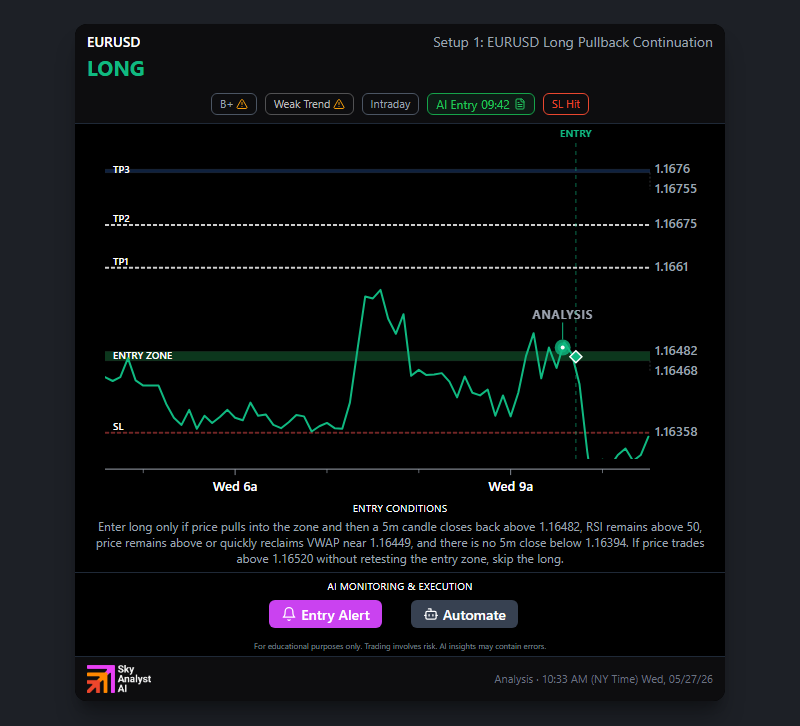Click the ENTRY CONDITIONS heading
The image size is (800, 726).
(x=399, y=509)
